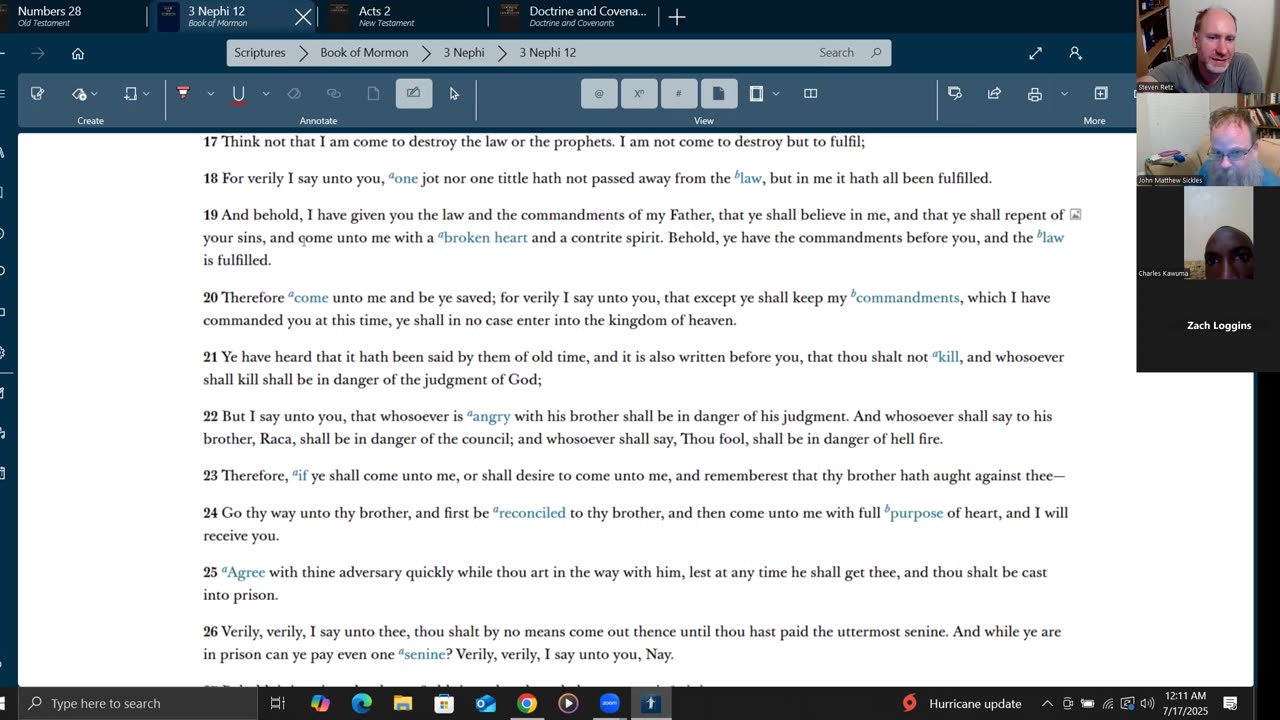This screenshot has height=720, width=1280.
Task: Click the share icon
Action: pos(994,93)
